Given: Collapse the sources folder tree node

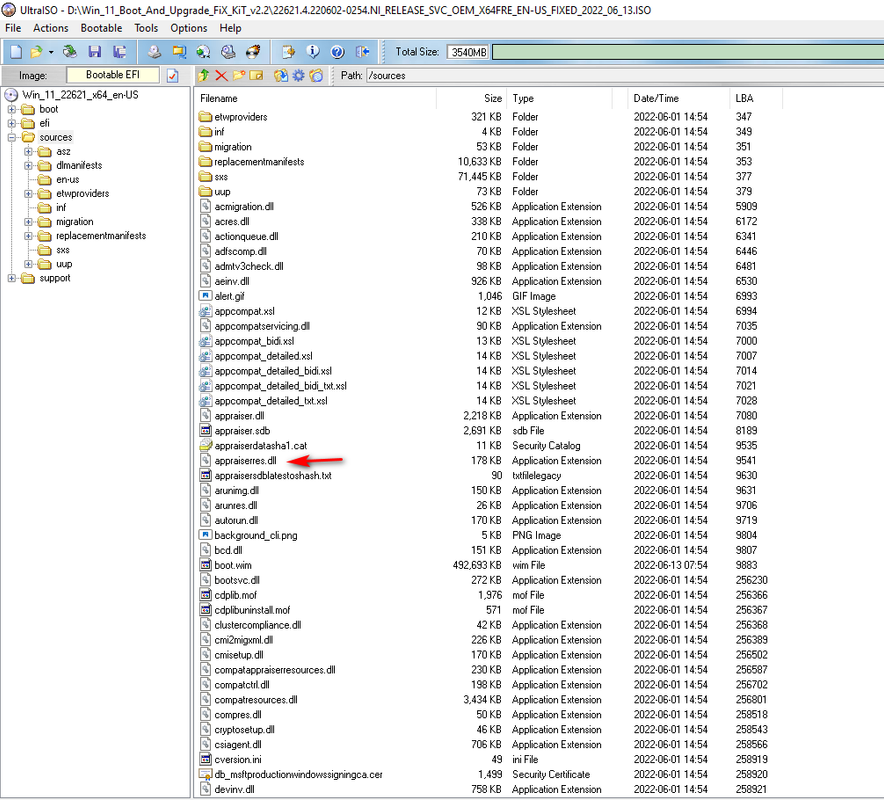Looking at the screenshot, I should (12, 138).
